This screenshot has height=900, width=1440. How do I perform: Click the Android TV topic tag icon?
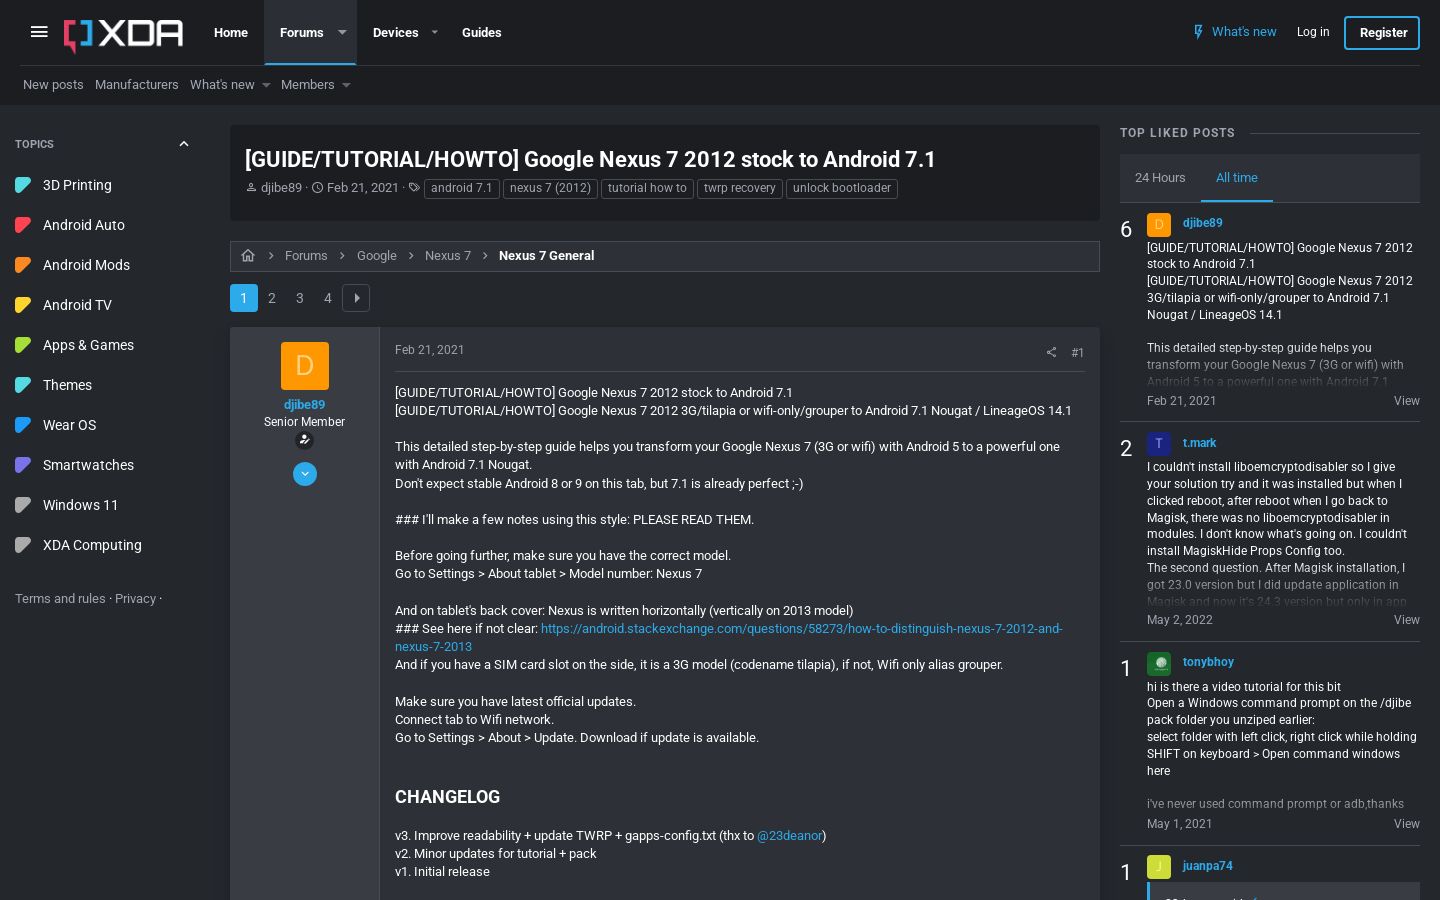[24, 305]
